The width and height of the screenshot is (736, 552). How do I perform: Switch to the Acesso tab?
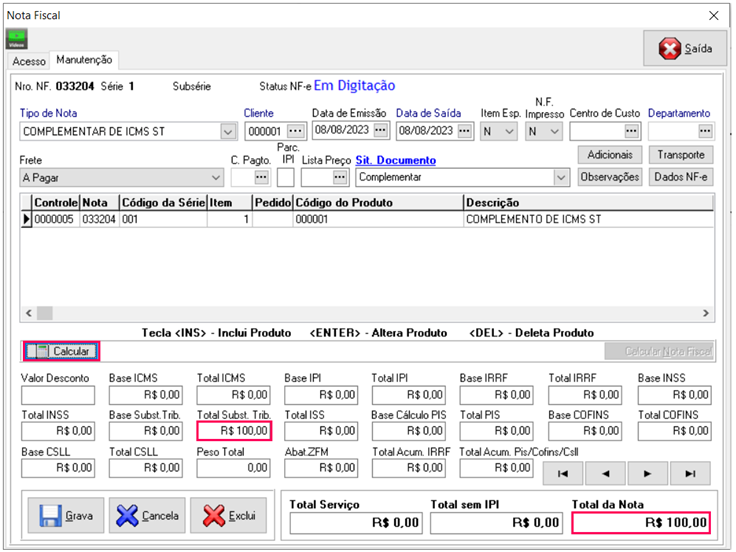29,61
